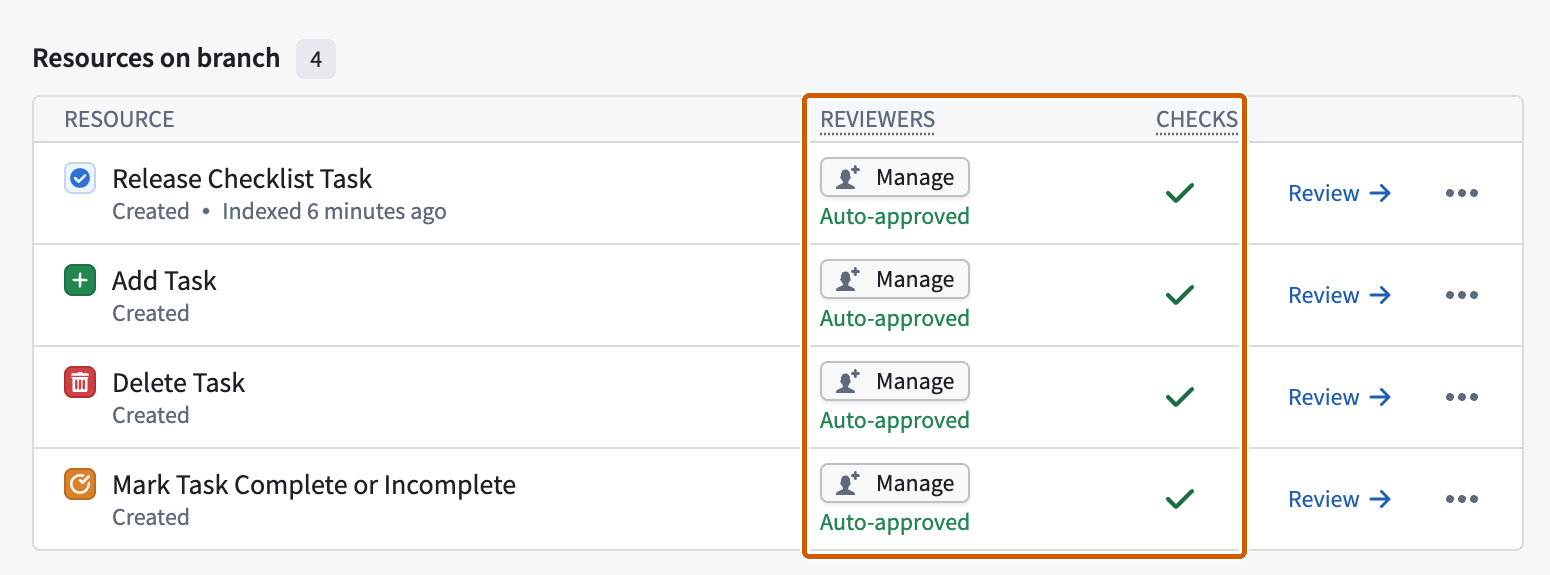Manage reviewers for Delete Task

pos(895,381)
